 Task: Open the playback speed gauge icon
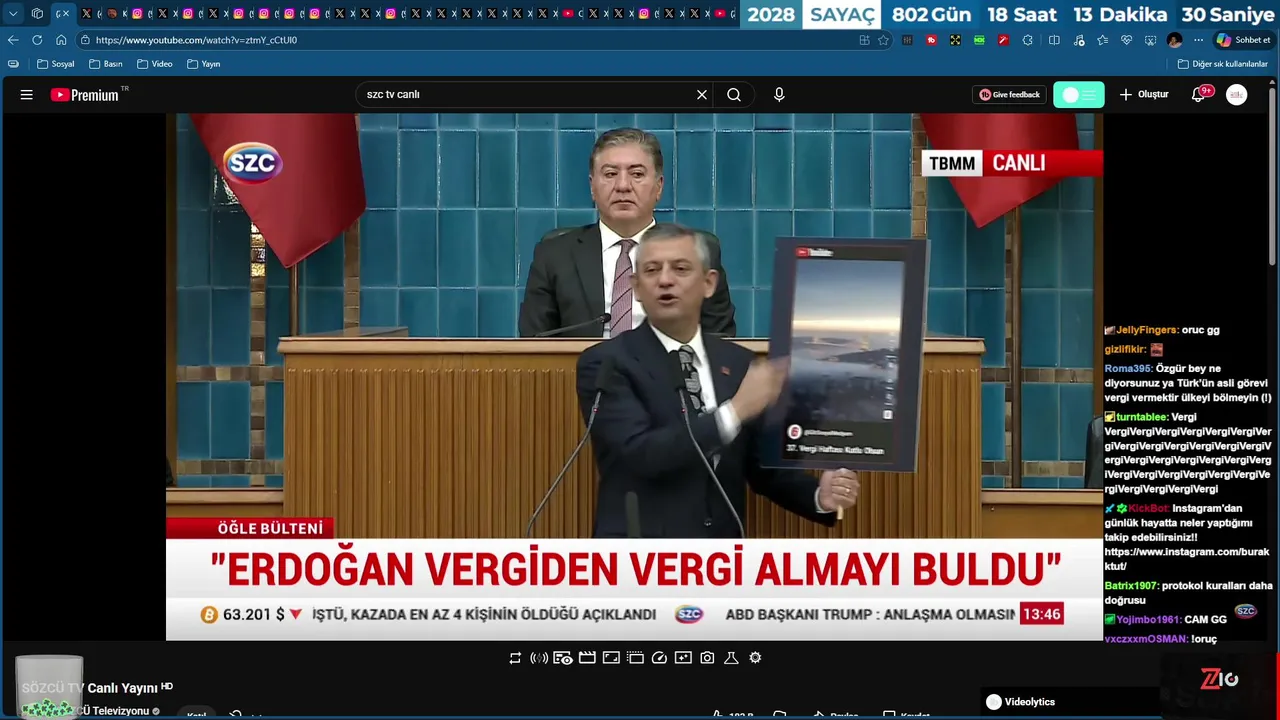click(659, 658)
